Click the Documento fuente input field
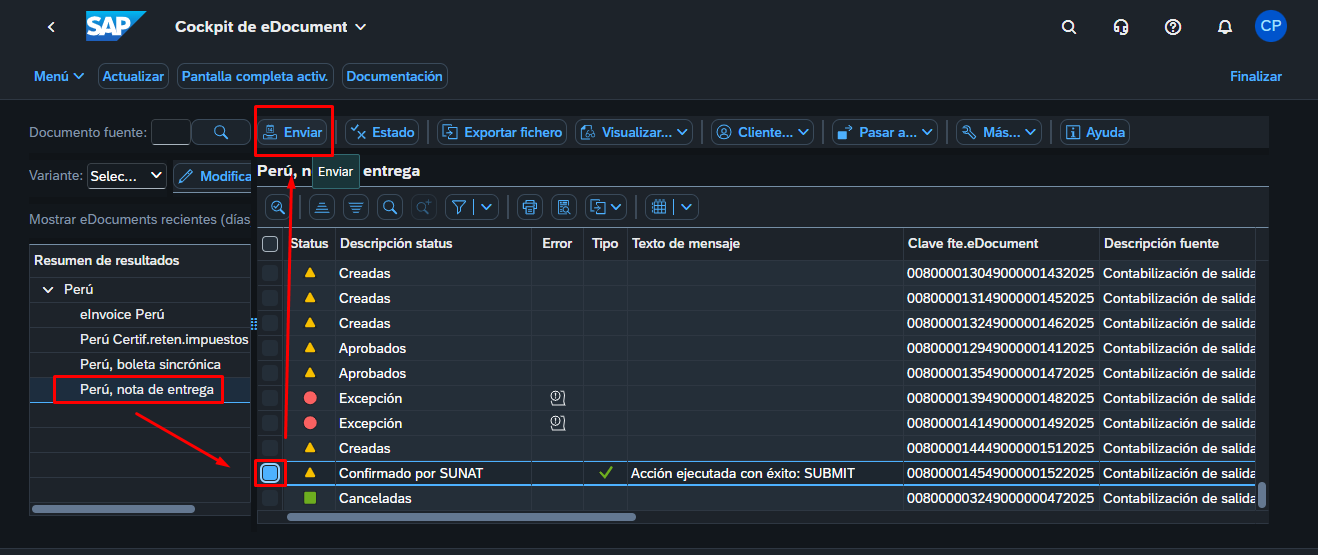 point(170,132)
